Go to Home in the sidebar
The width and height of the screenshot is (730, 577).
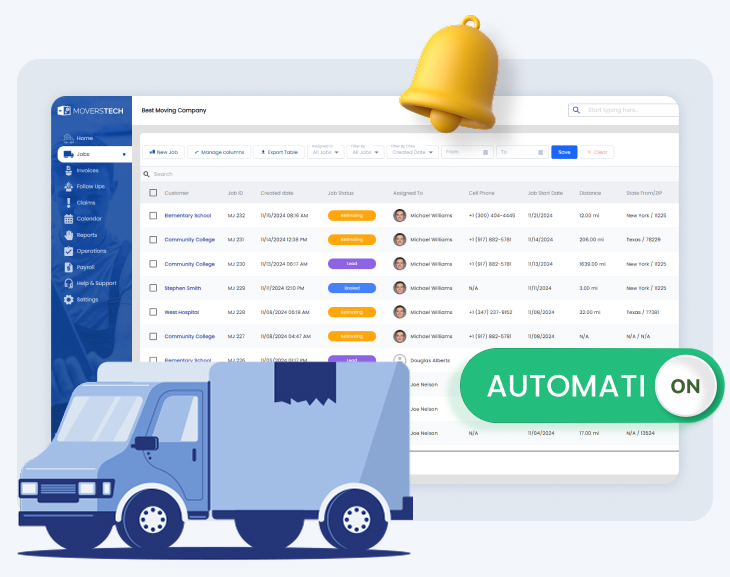tap(84, 138)
